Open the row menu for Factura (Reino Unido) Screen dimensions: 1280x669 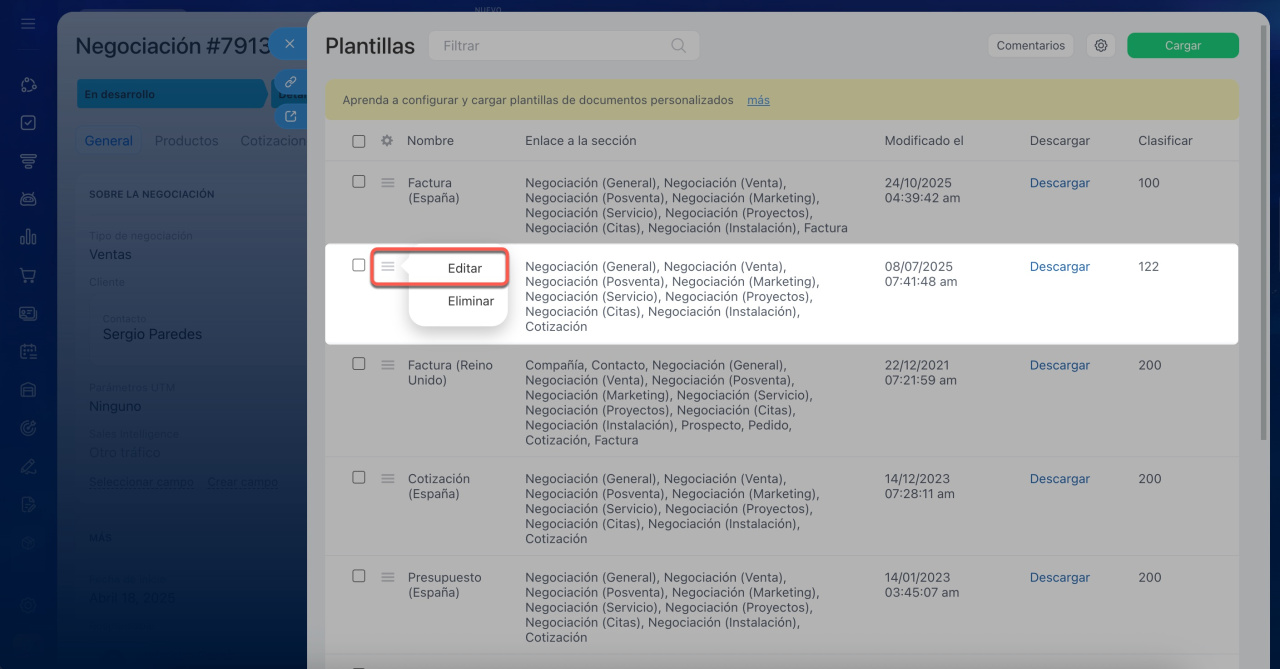coord(387,365)
